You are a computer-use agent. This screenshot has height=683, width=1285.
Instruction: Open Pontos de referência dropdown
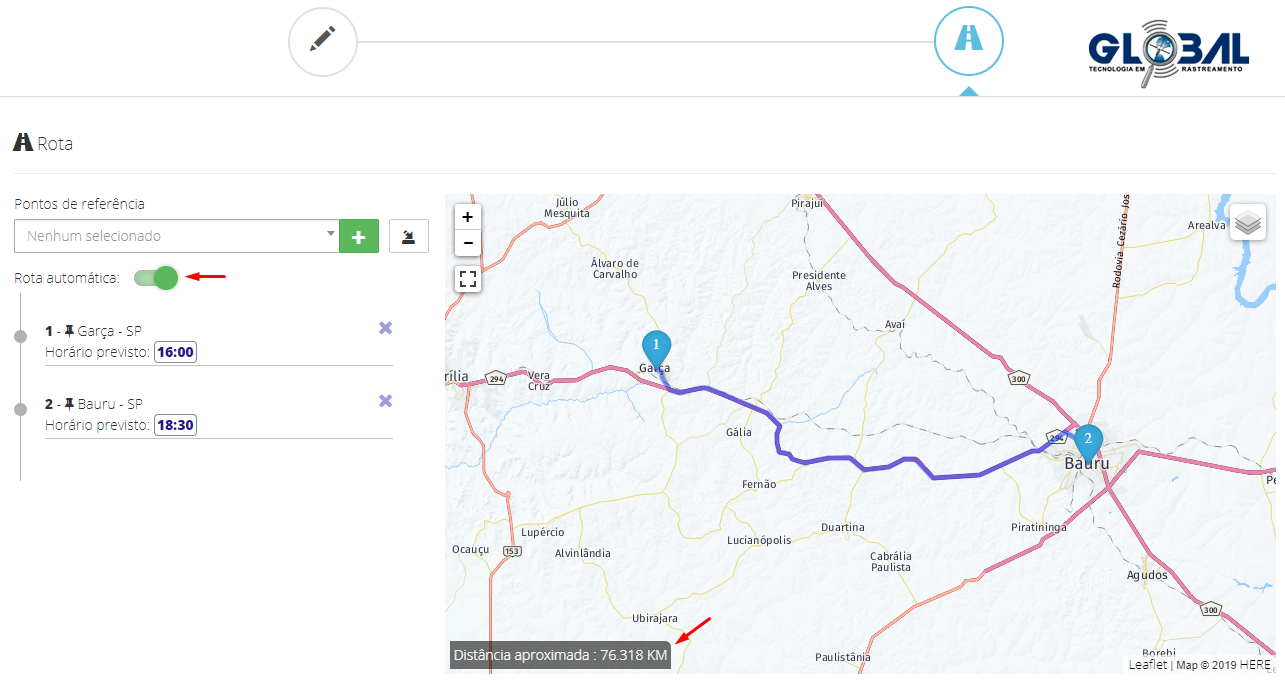click(177, 237)
